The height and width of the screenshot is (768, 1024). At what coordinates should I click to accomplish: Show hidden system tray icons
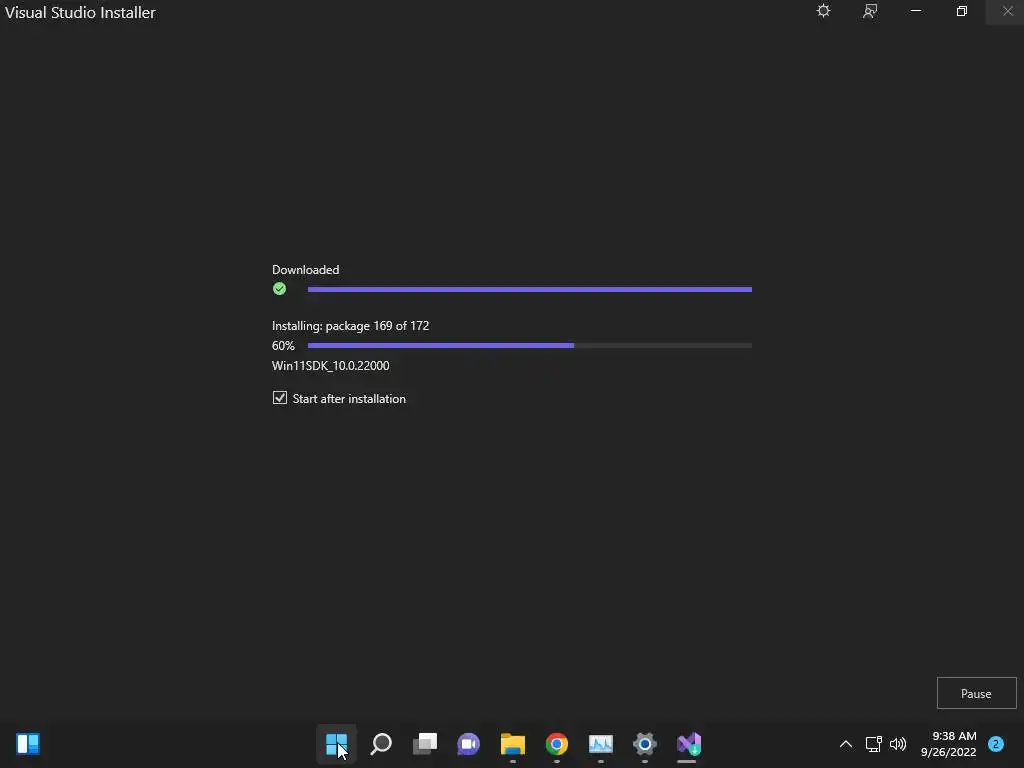tap(846, 744)
